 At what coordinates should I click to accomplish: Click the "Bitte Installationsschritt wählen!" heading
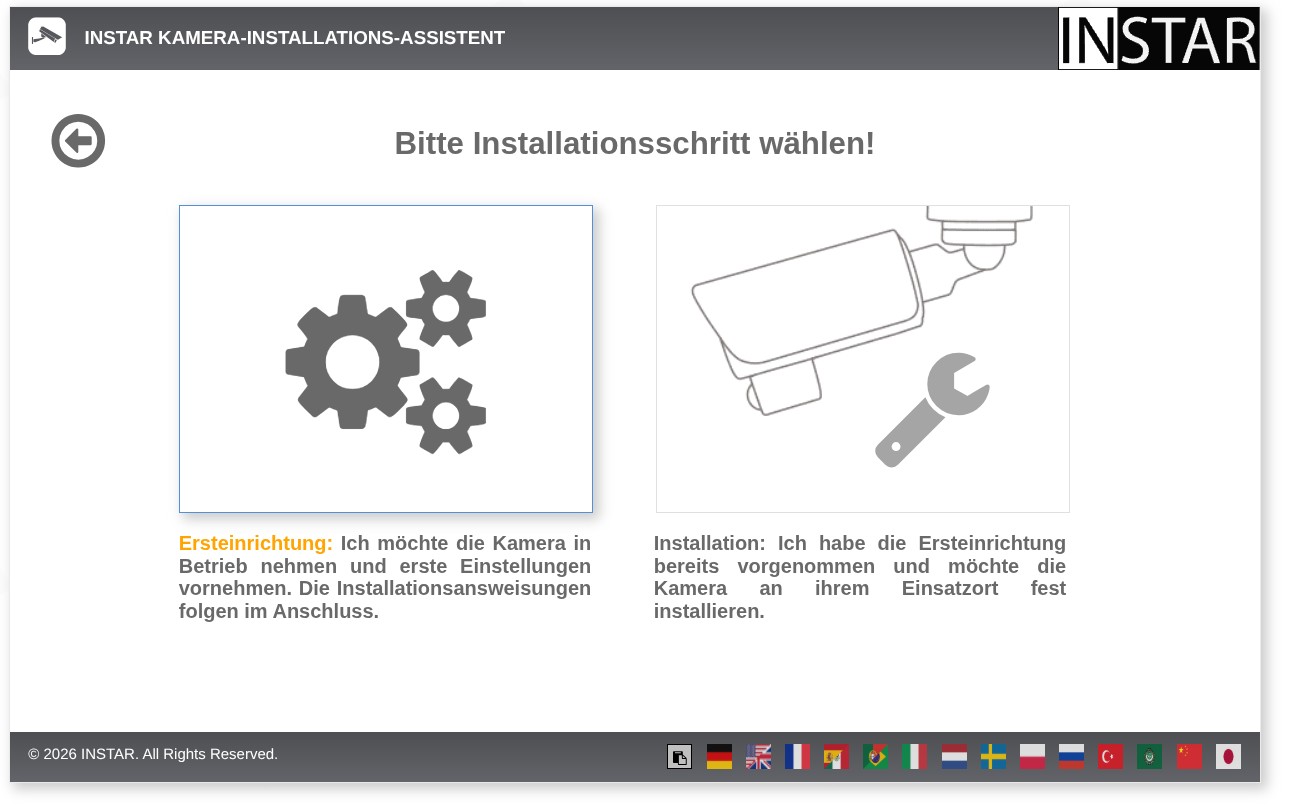pos(635,143)
